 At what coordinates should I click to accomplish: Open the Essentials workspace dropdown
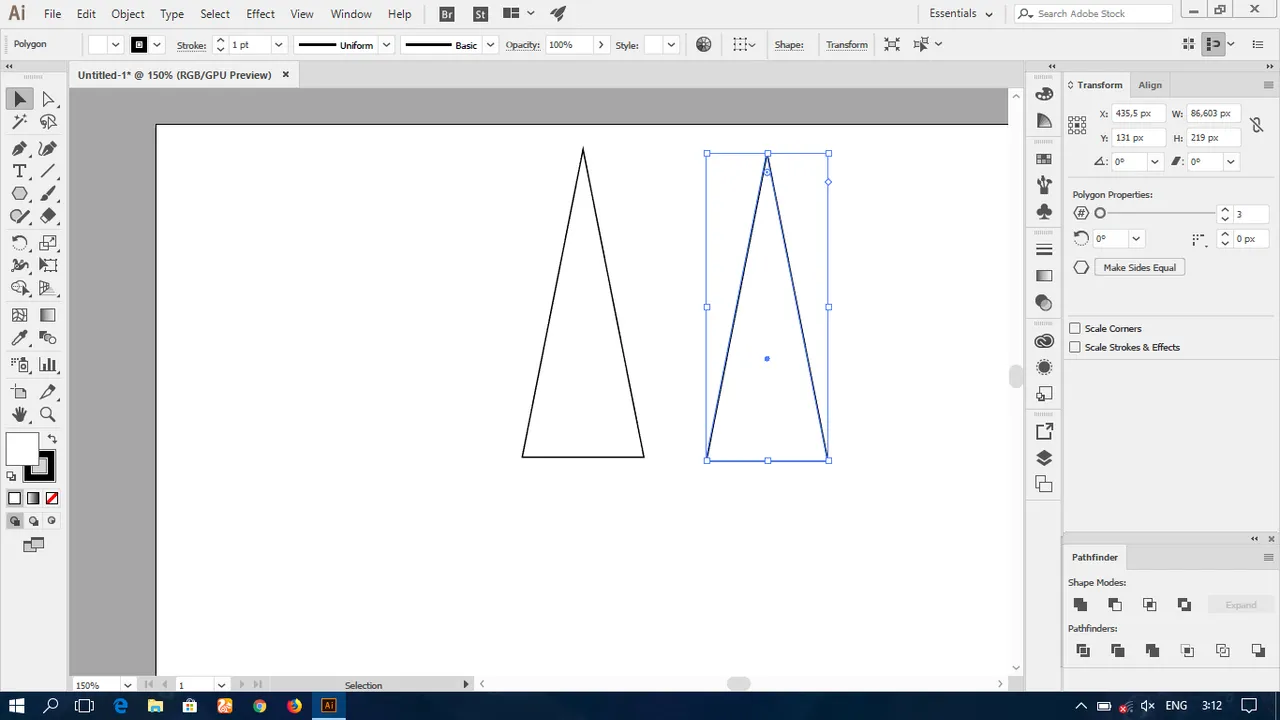[x=961, y=13]
